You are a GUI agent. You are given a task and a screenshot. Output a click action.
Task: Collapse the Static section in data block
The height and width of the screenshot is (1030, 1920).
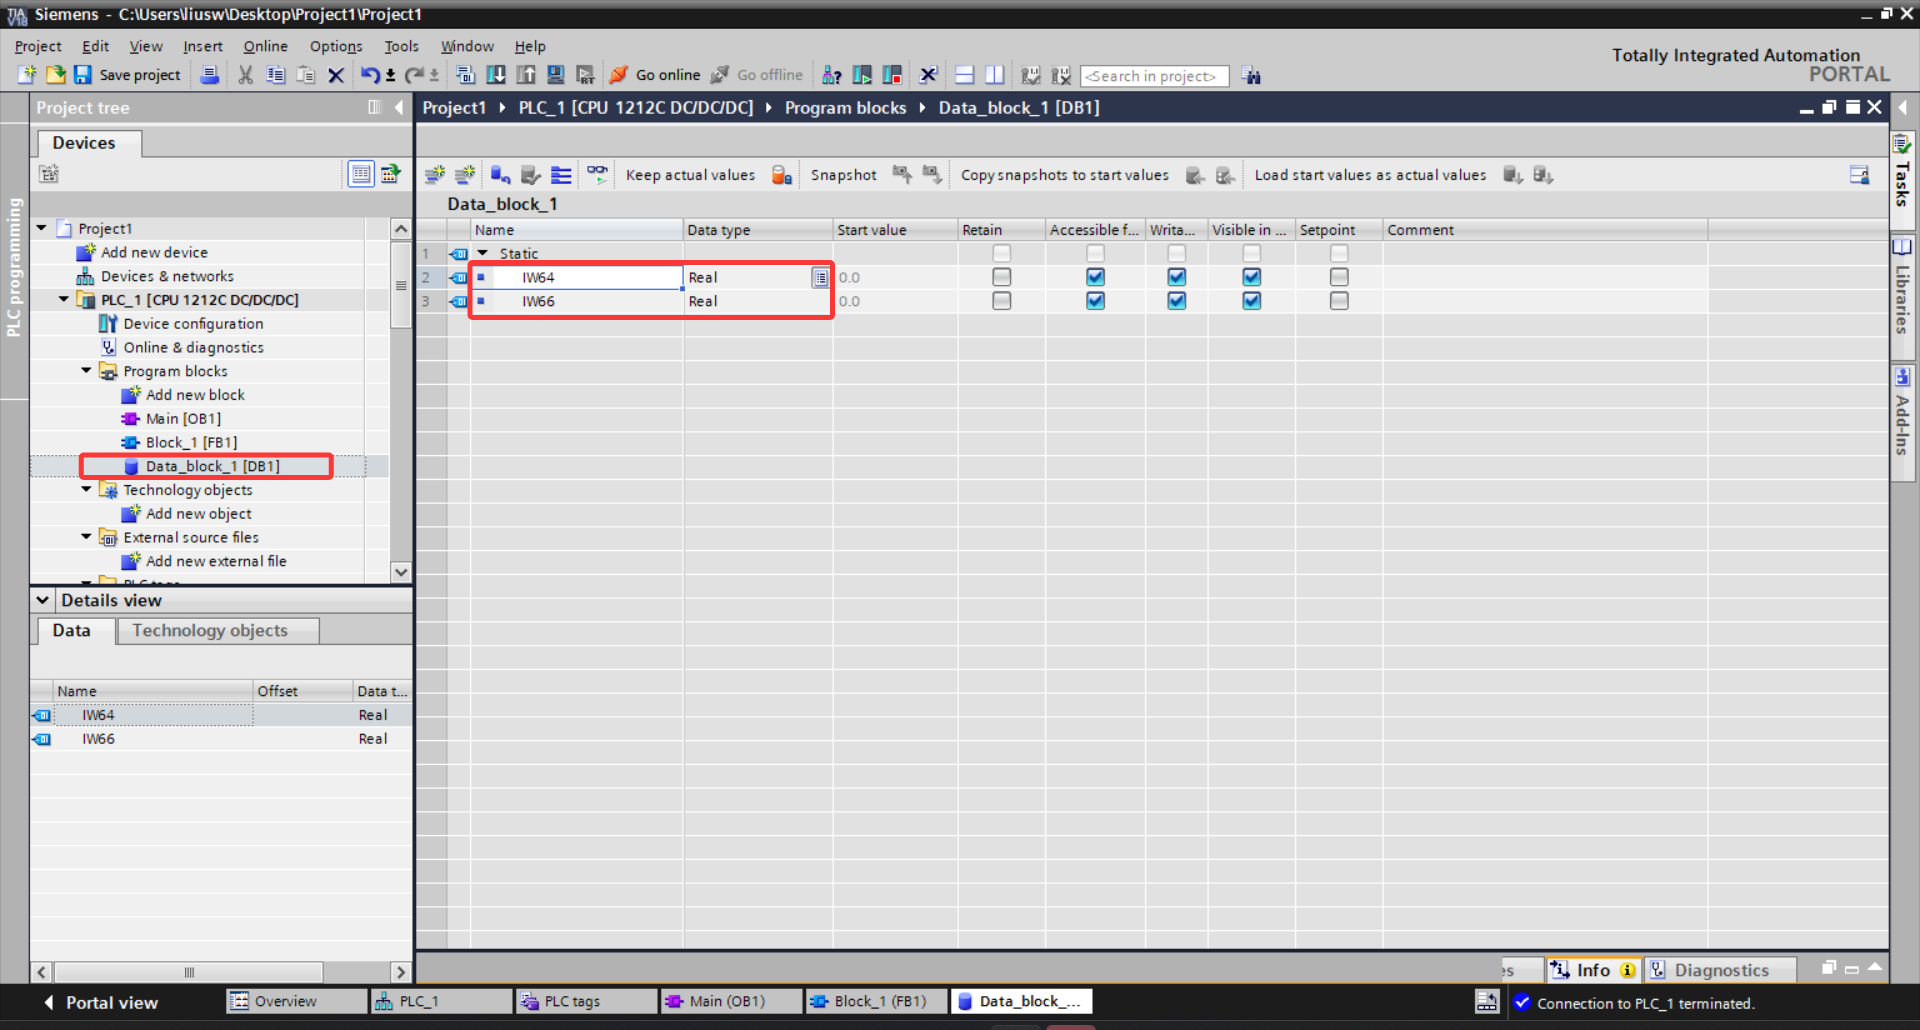point(483,253)
